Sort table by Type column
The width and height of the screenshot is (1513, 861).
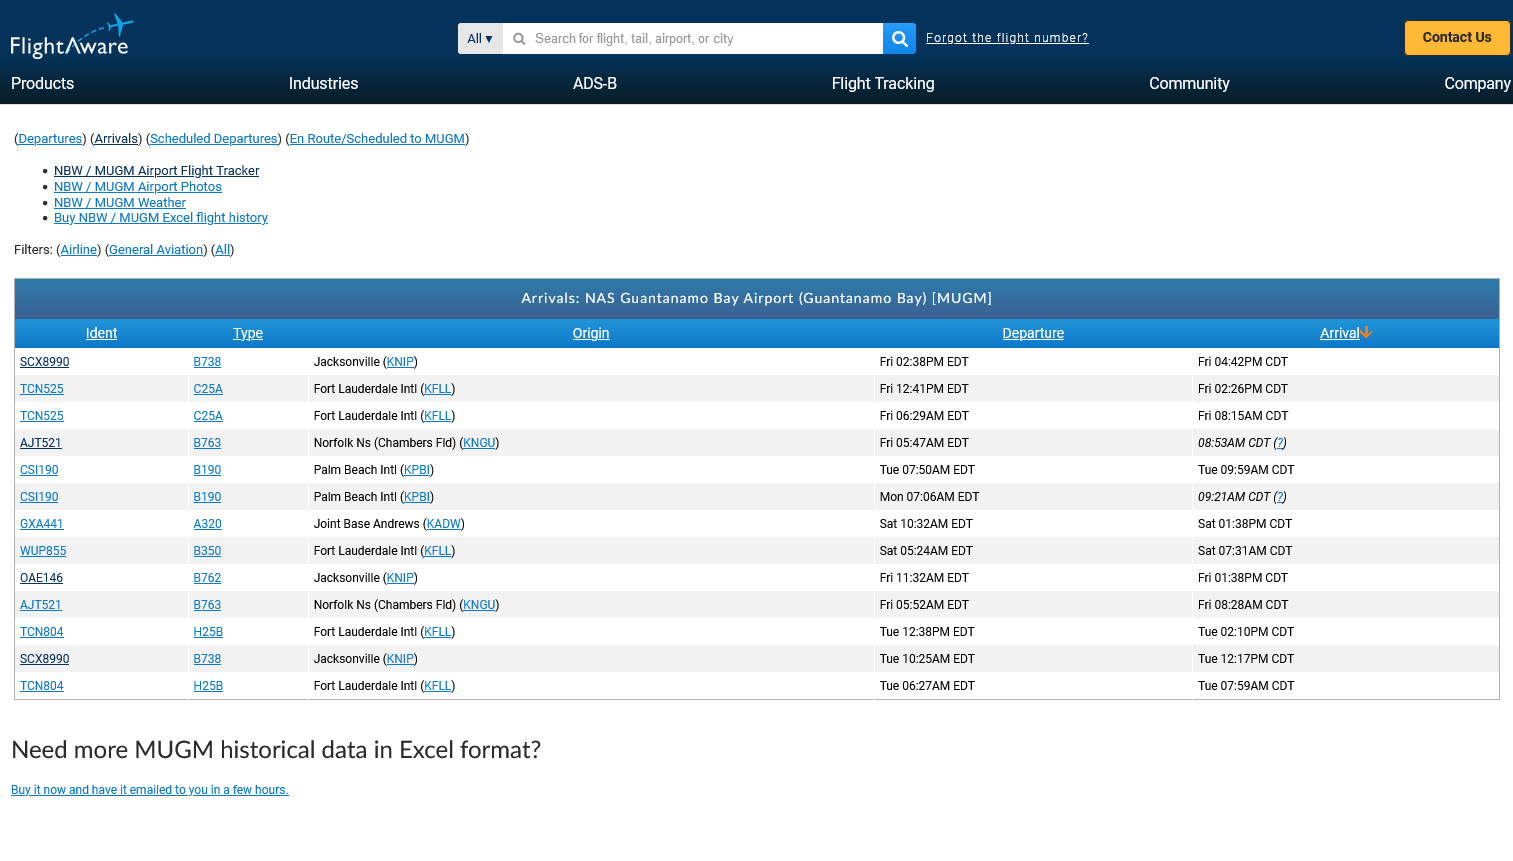pyautogui.click(x=248, y=333)
